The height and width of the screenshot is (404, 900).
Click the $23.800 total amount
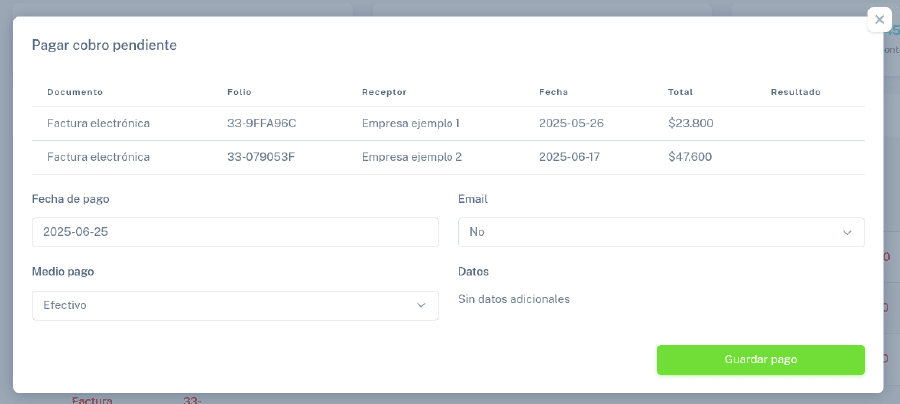pyautogui.click(x=690, y=124)
